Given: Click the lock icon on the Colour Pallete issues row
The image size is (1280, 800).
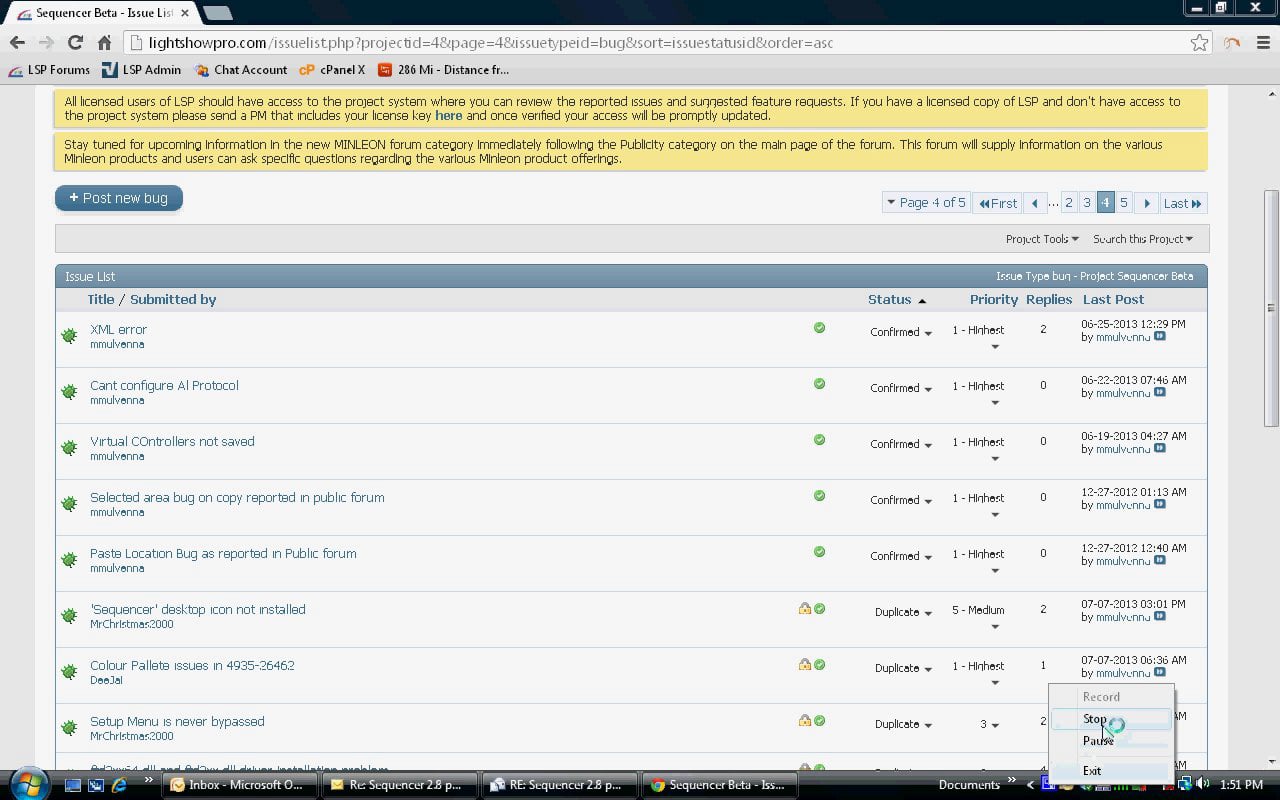Looking at the screenshot, I should (804, 664).
